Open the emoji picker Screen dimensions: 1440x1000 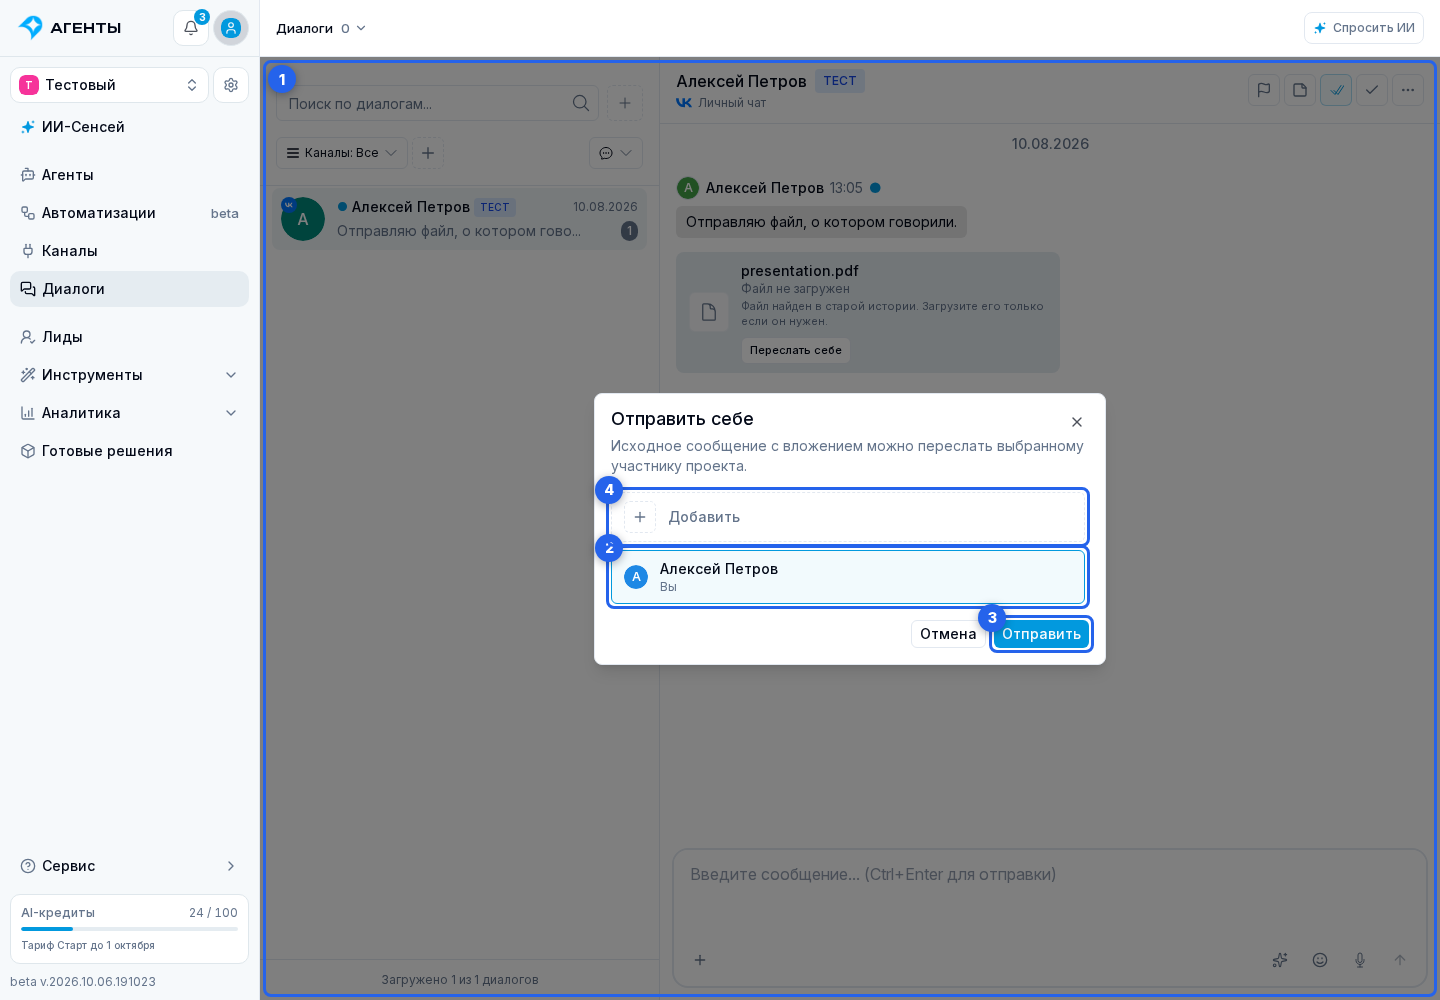coord(1320,960)
